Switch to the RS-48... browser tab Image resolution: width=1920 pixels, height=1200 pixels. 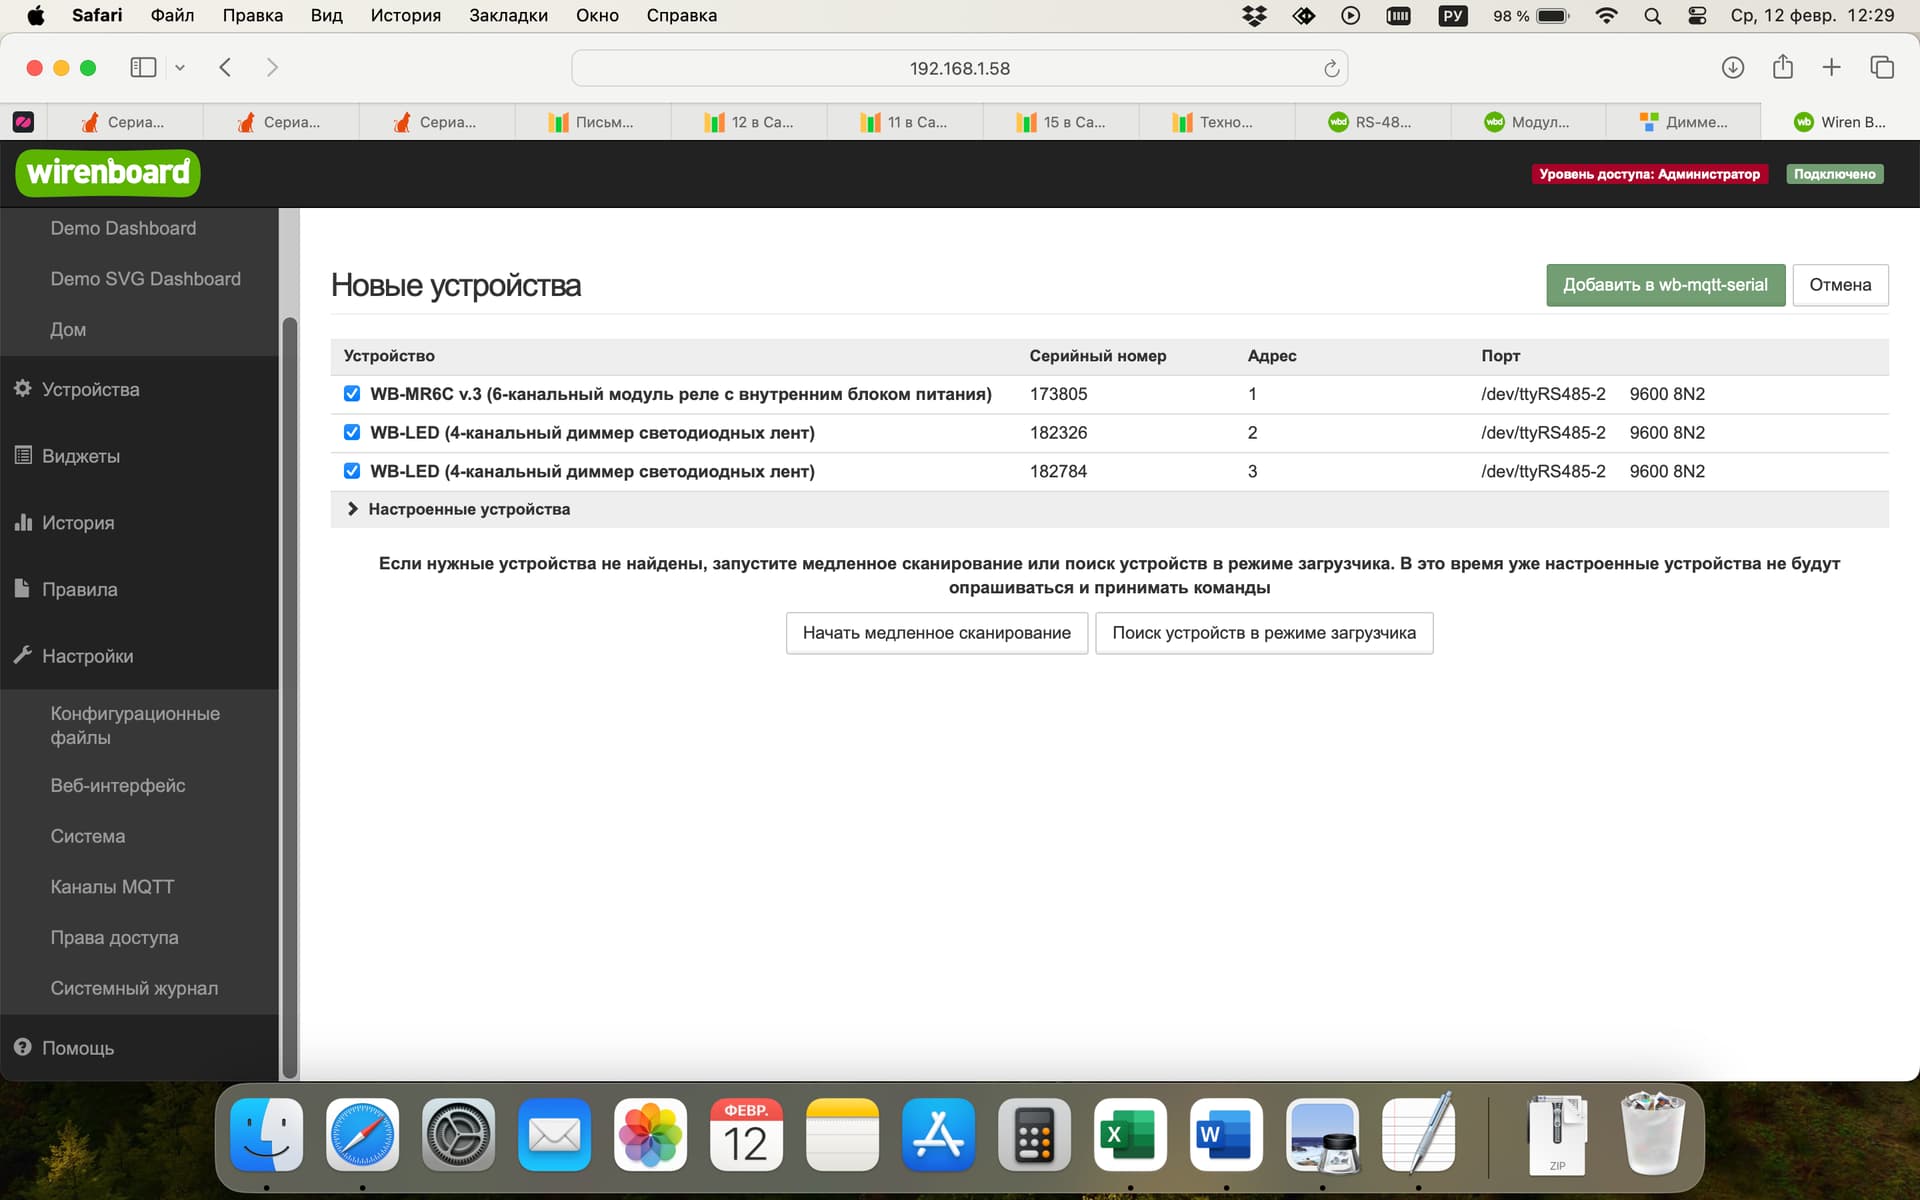1372,122
